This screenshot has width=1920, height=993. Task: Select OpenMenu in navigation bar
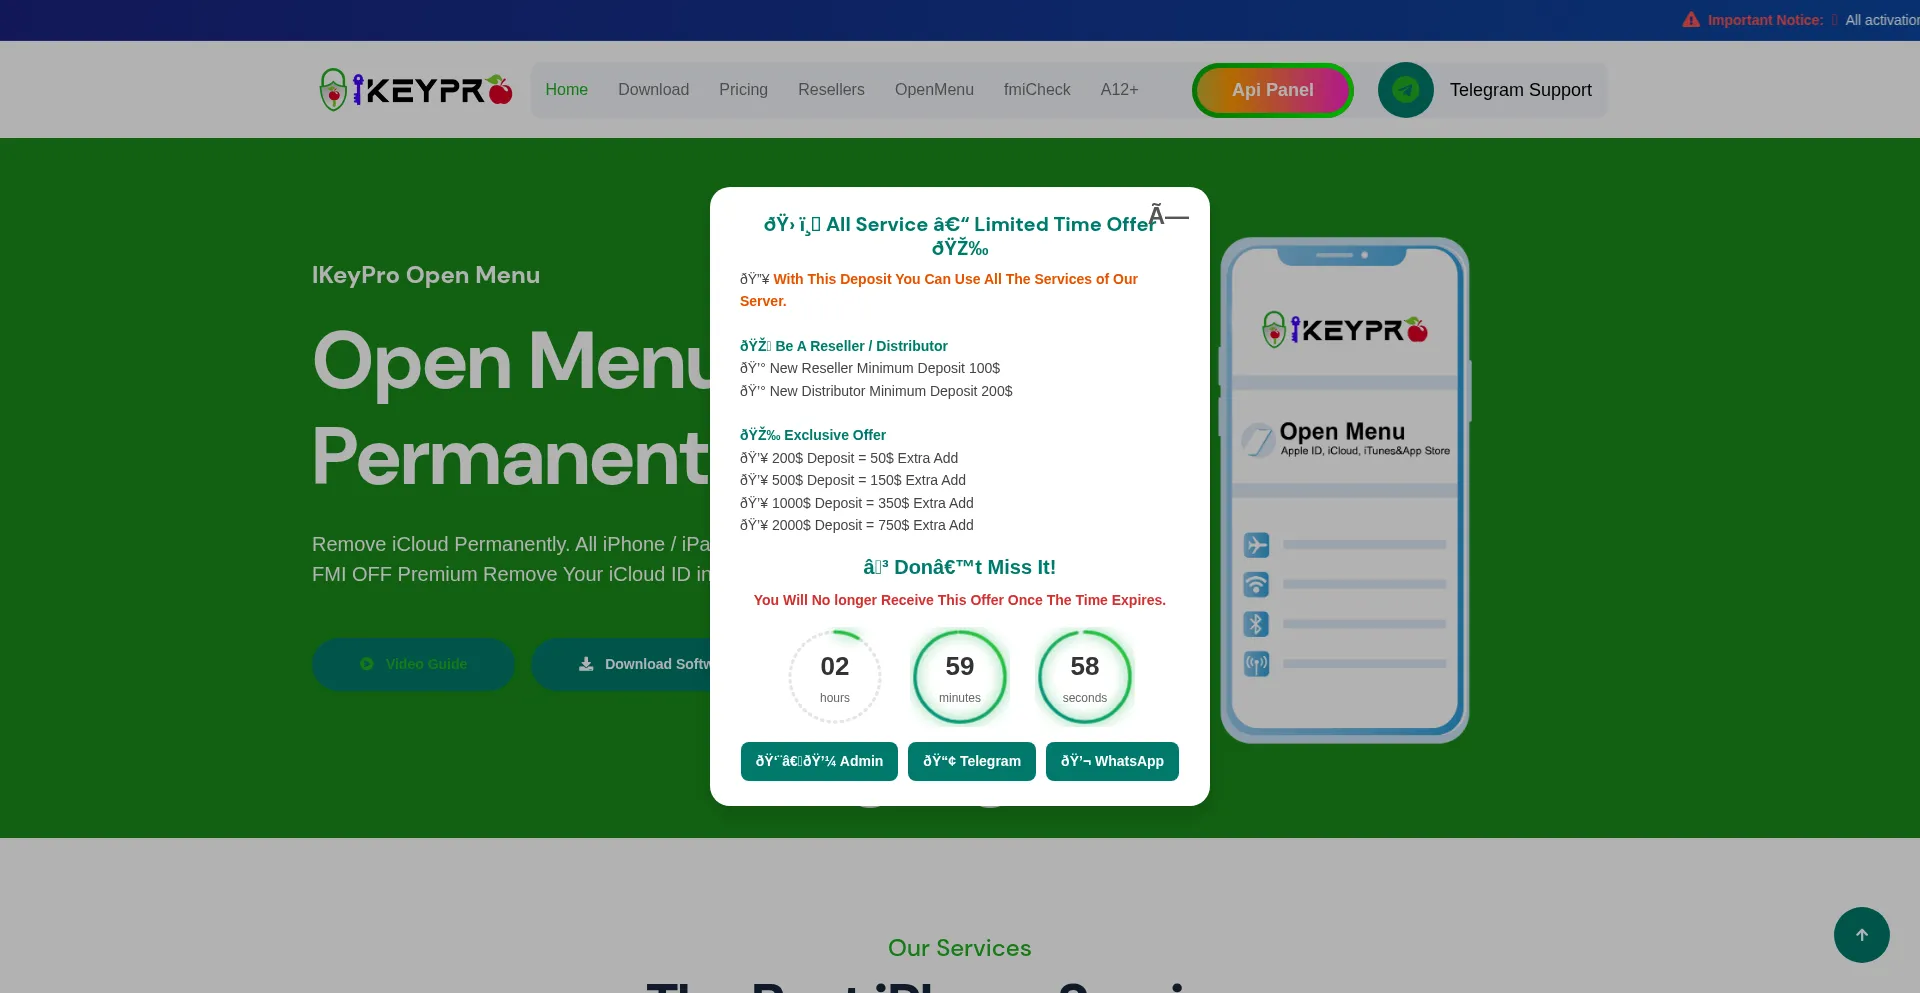tap(934, 90)
